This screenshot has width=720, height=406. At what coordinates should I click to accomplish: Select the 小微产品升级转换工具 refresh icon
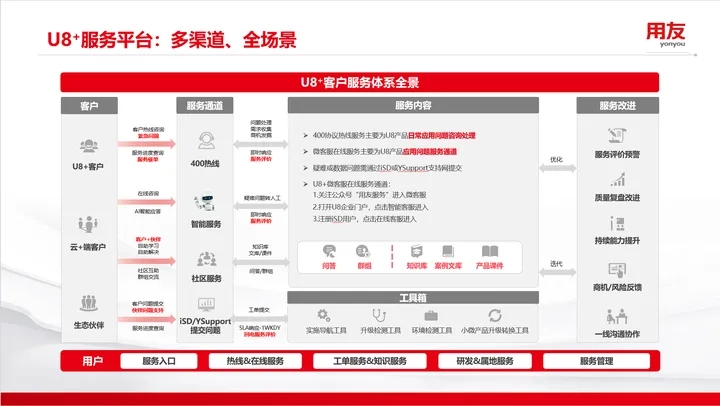[495, 316]
